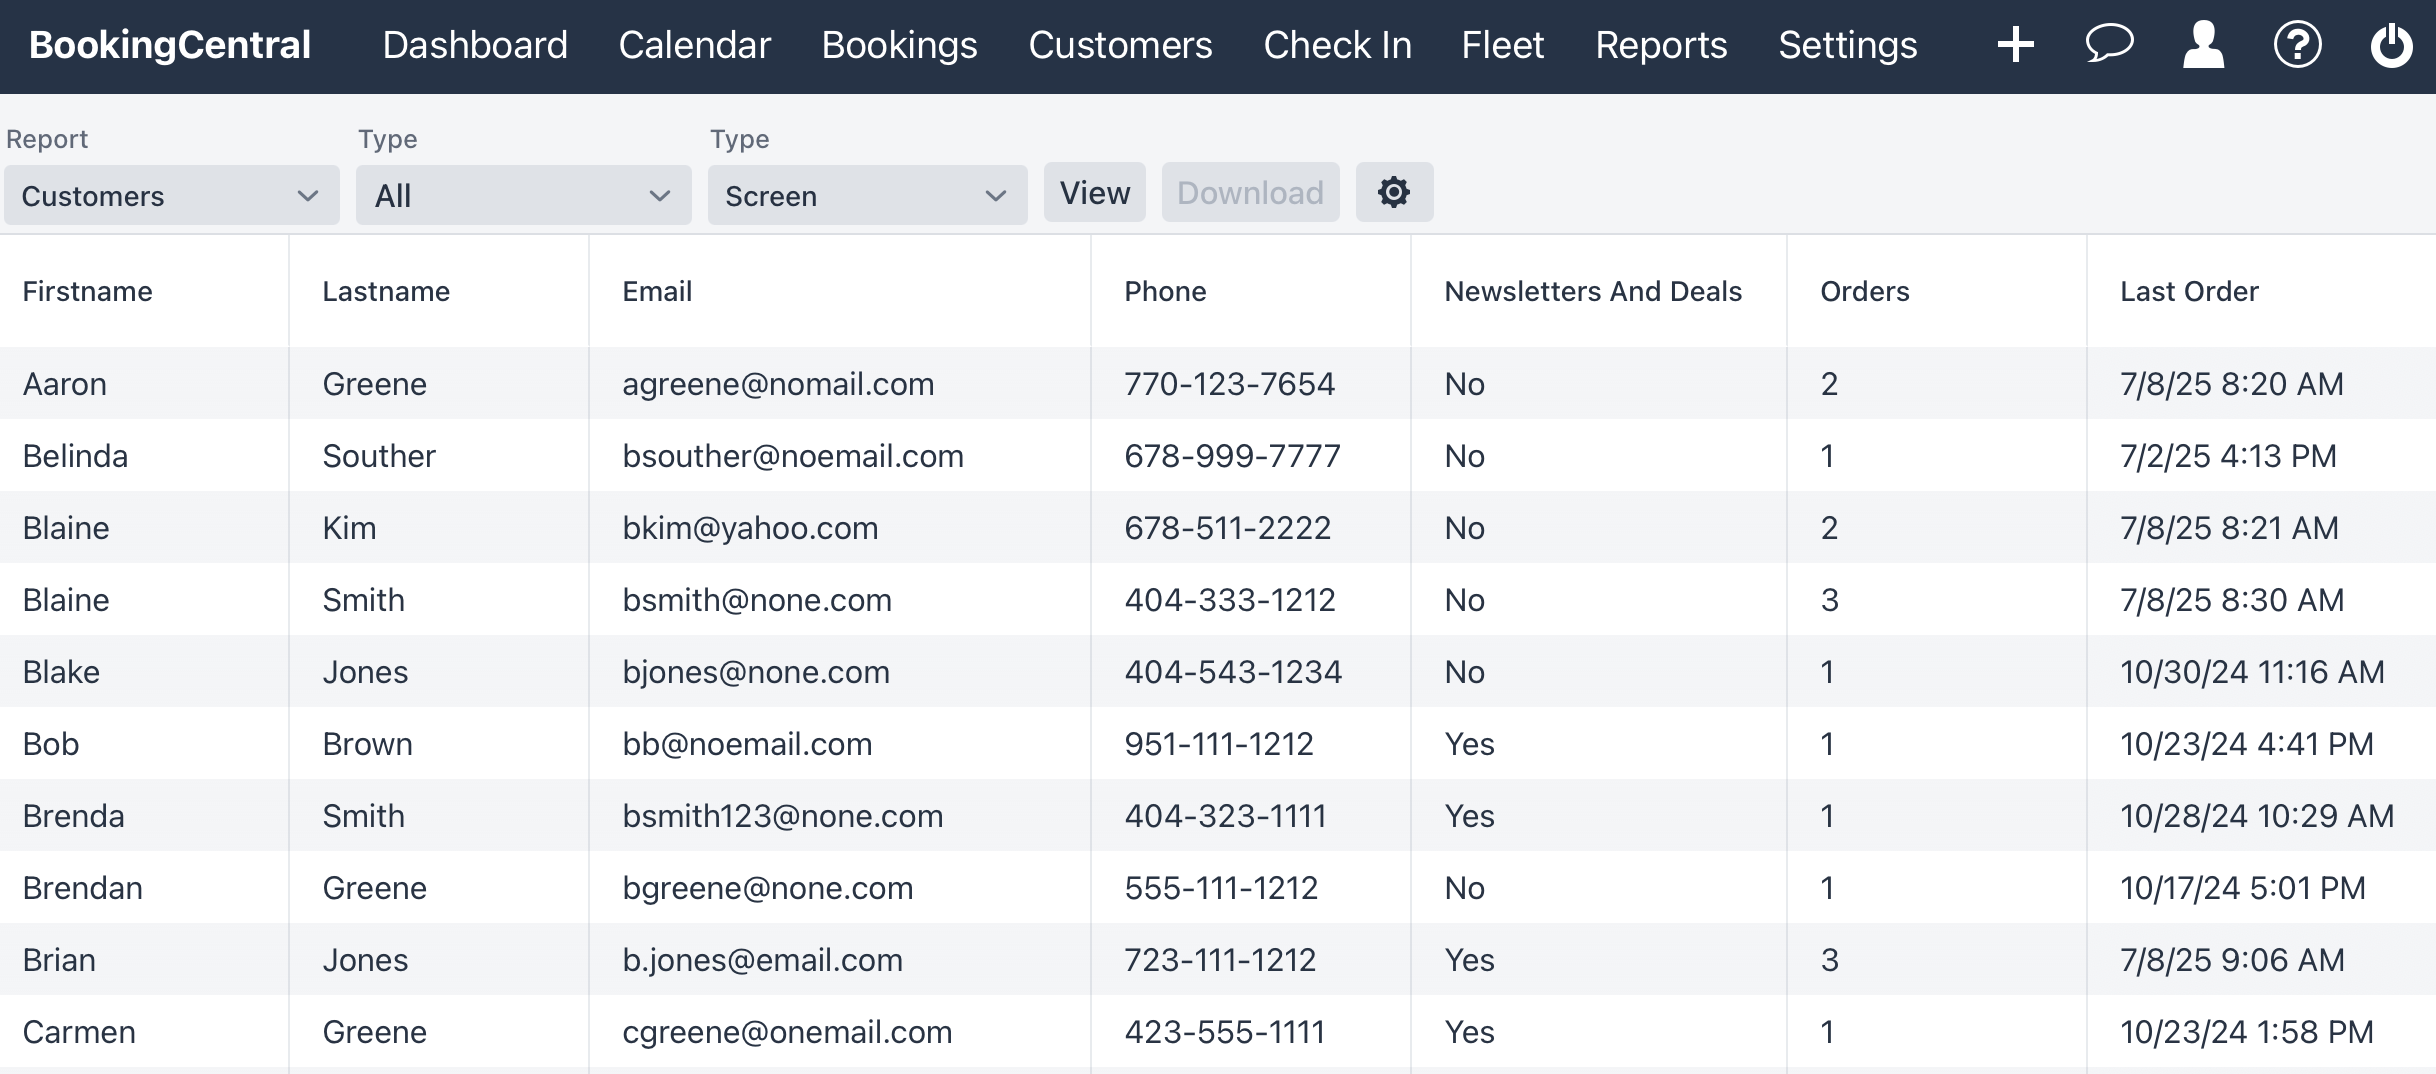
Task: Click email cgreene@onemail.com
Action: point(787,1032)
